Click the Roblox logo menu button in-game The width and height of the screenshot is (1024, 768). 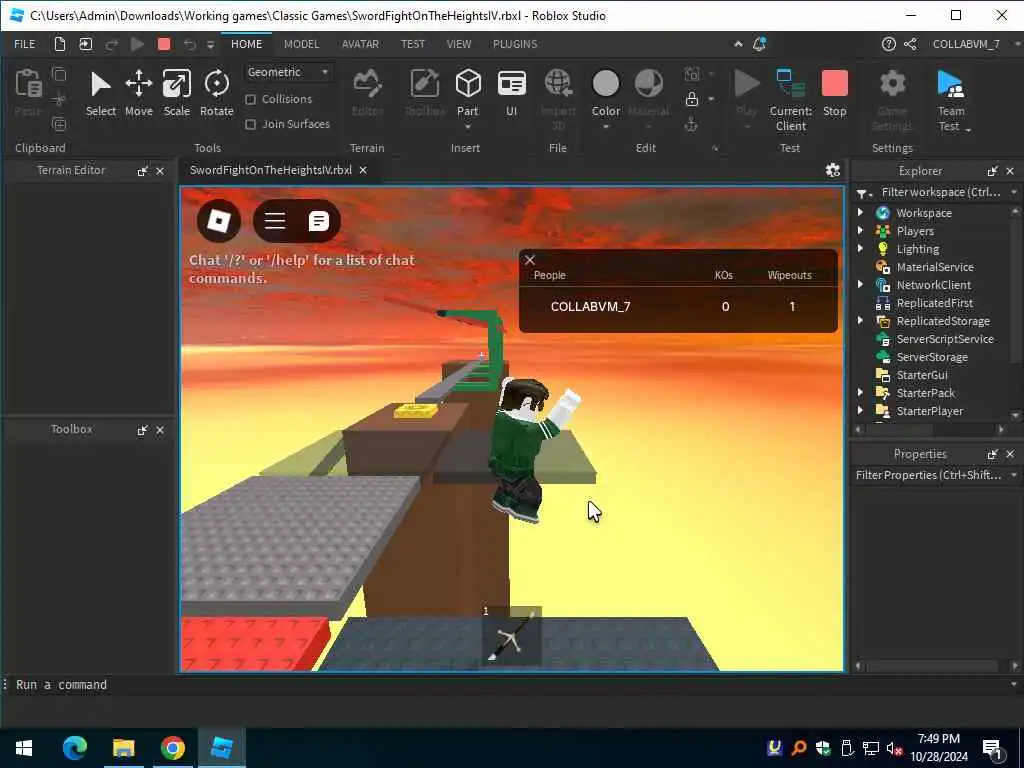[219, 221]
